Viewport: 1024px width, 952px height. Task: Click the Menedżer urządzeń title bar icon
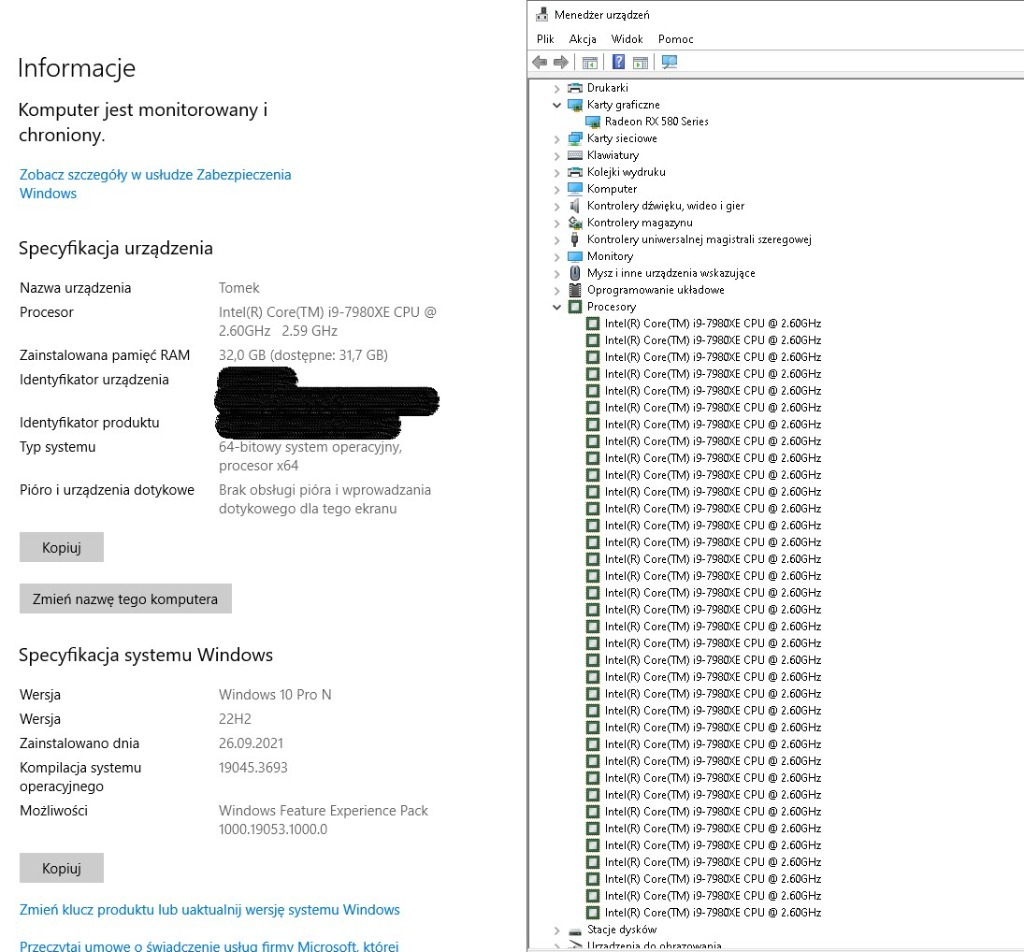pos(541,14)
